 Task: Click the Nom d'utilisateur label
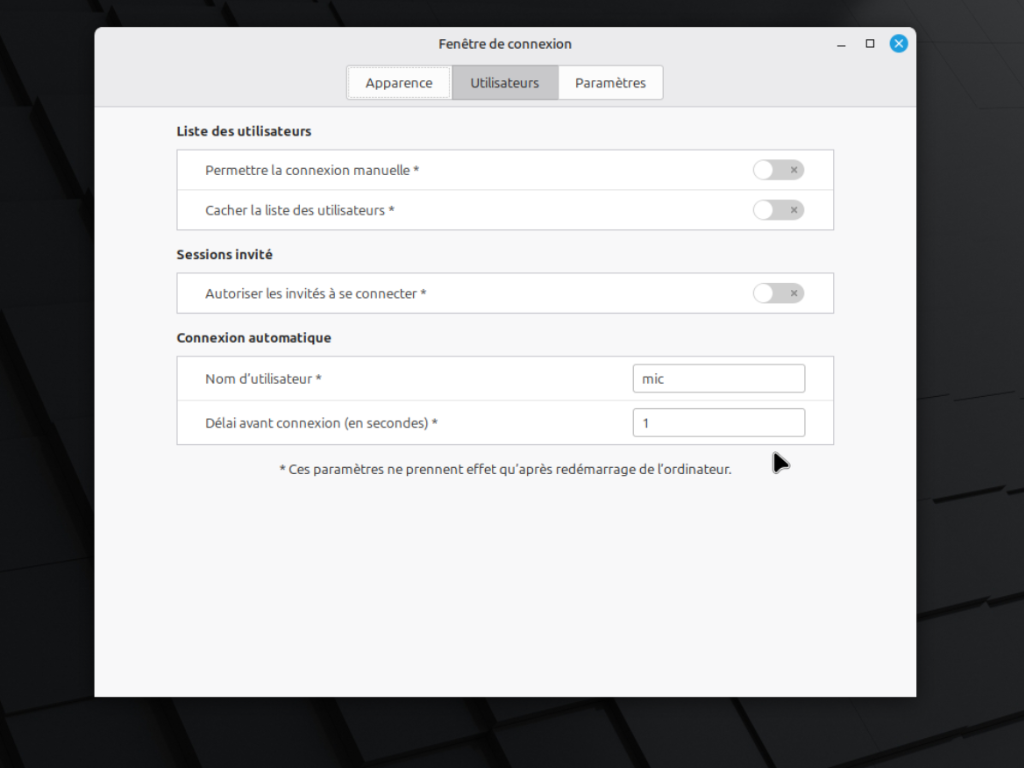click(263, 379)
